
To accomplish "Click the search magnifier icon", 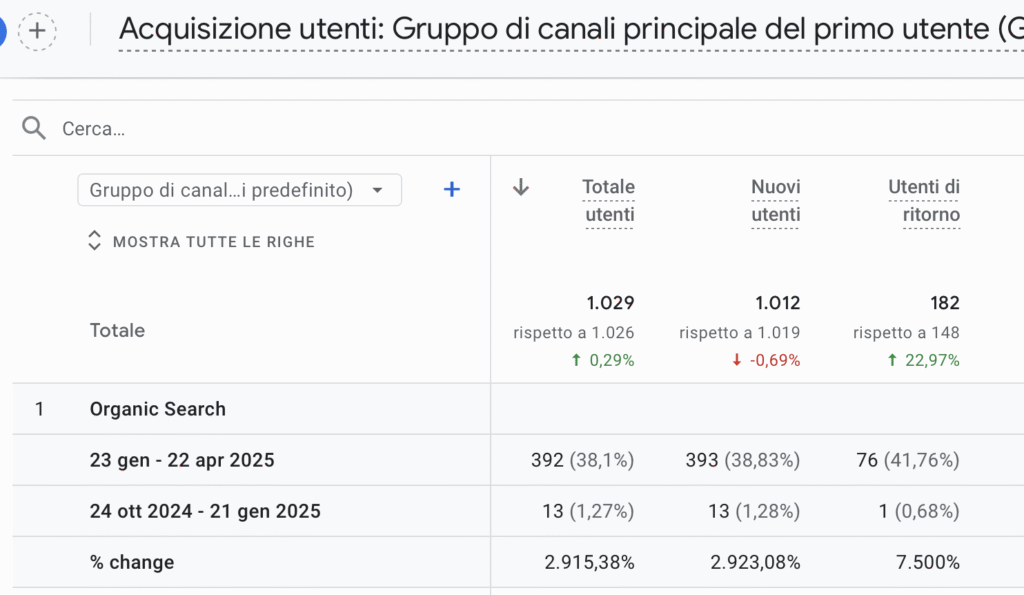I will point(34,128).
